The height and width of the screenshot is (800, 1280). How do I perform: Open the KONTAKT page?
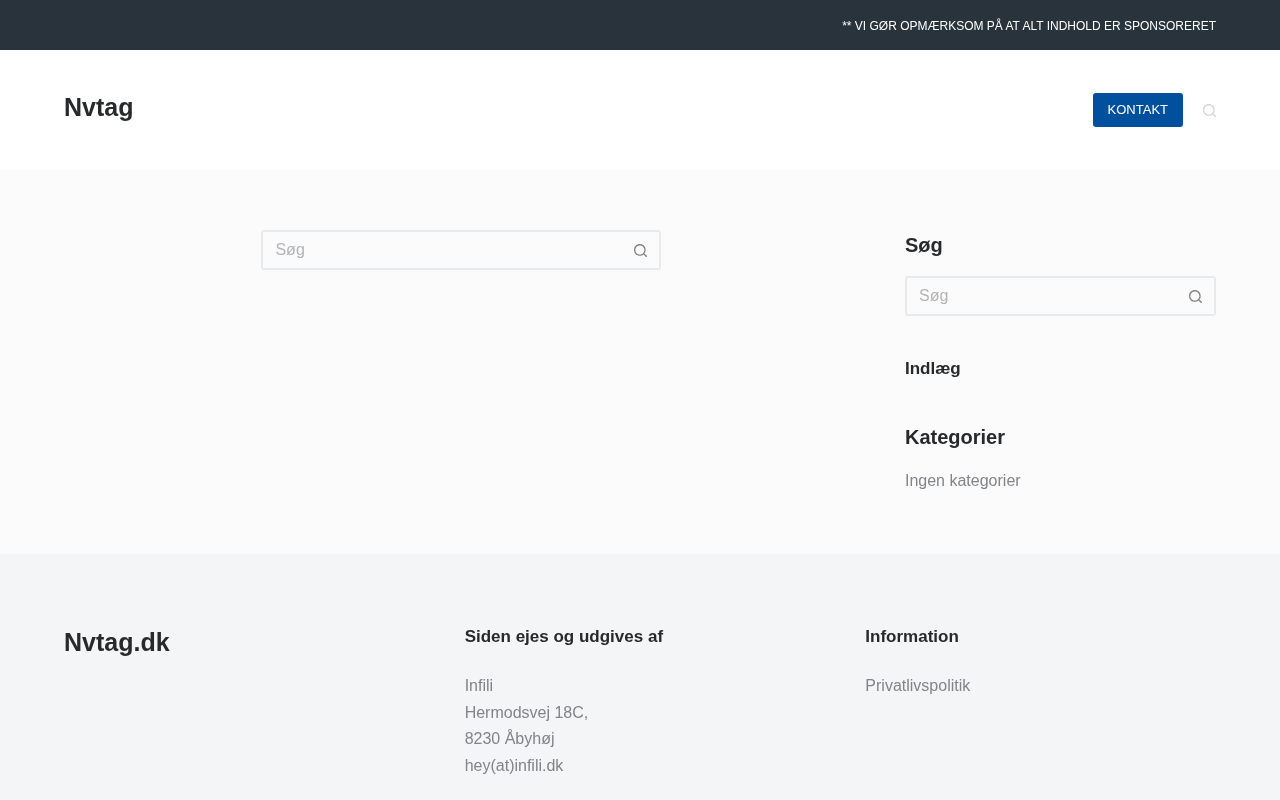1137,110
